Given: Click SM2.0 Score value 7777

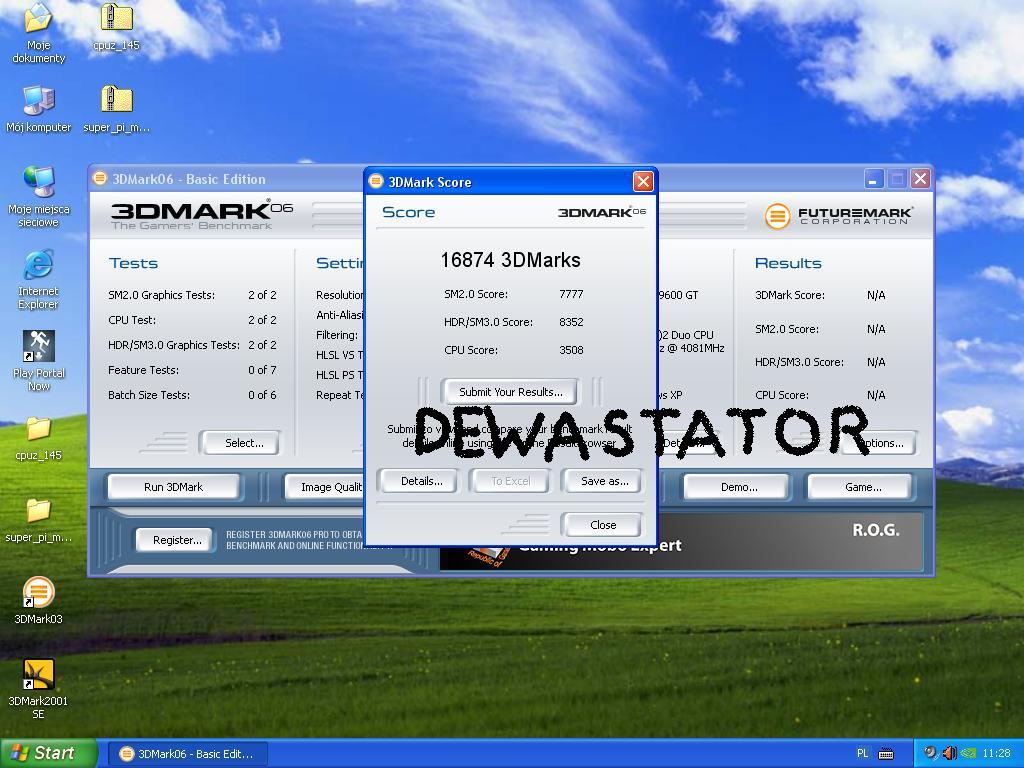Looking at the screenshot, I should click(571, 295).
